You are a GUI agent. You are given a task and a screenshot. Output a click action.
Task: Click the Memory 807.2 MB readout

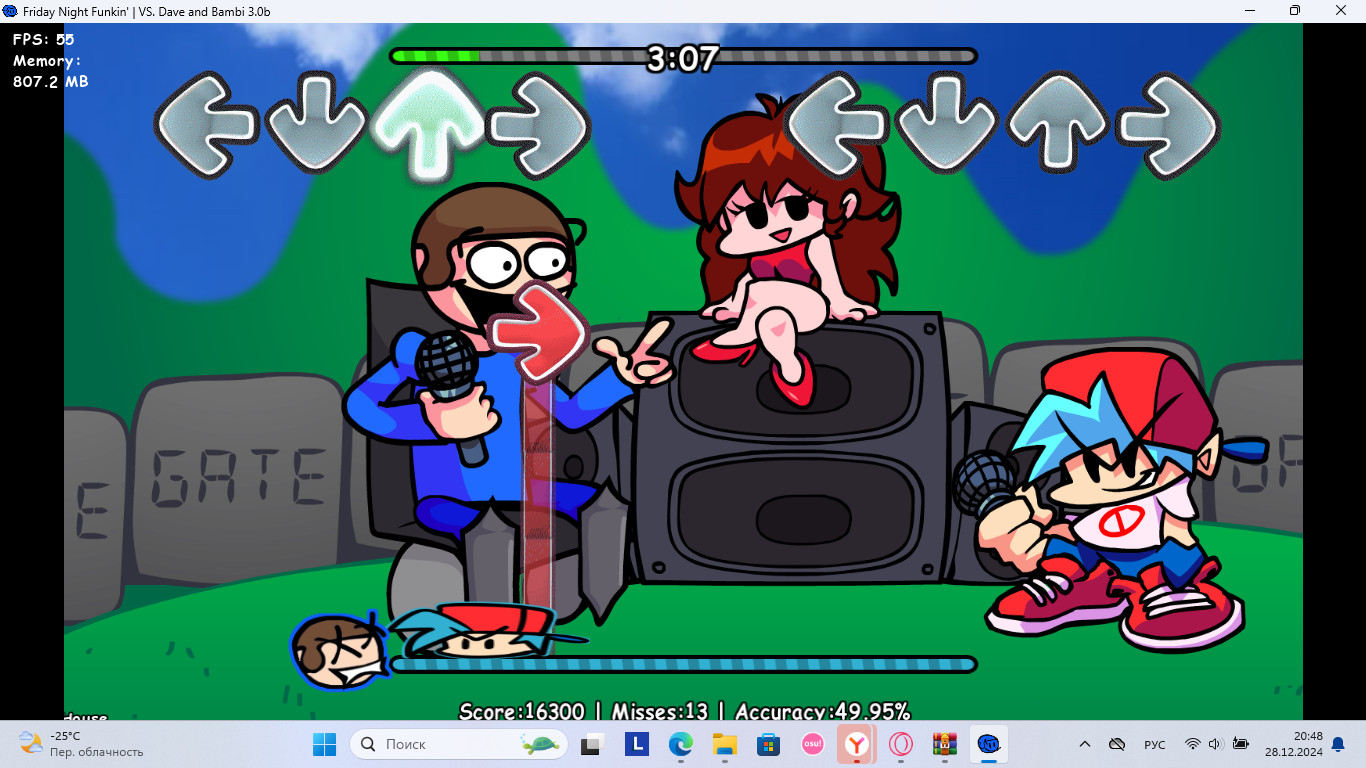tap(50, 71)
